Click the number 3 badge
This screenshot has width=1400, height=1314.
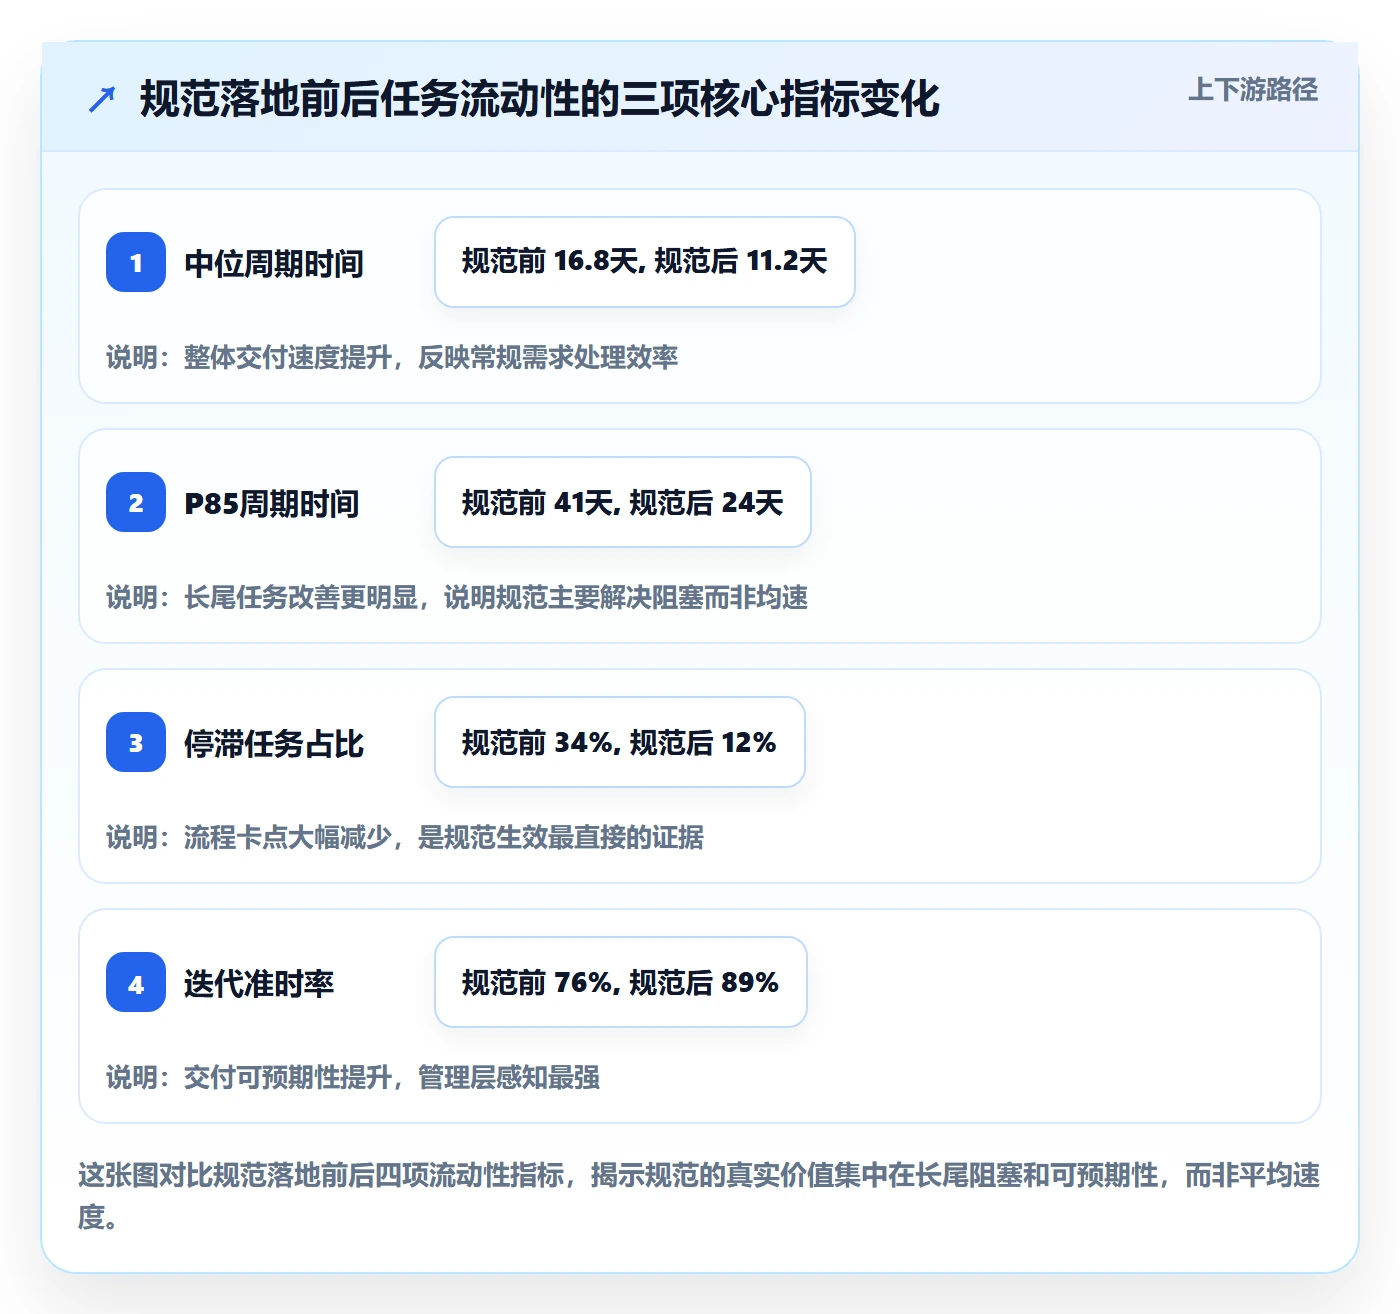pos(136,742)
